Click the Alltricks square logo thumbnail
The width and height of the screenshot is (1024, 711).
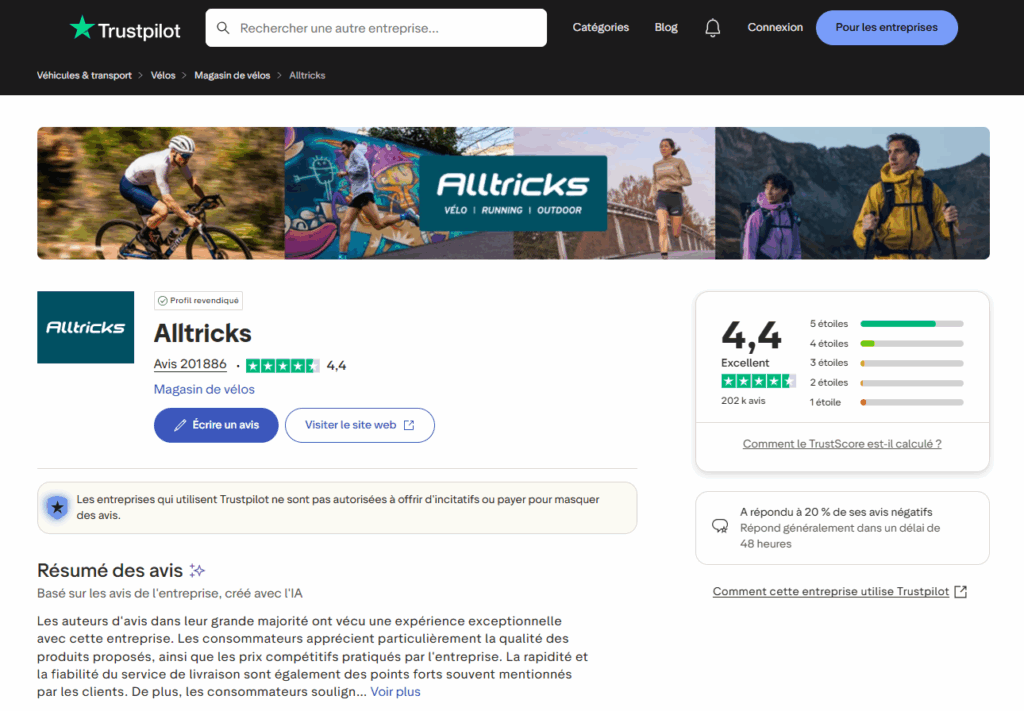(x=85, y=327)
